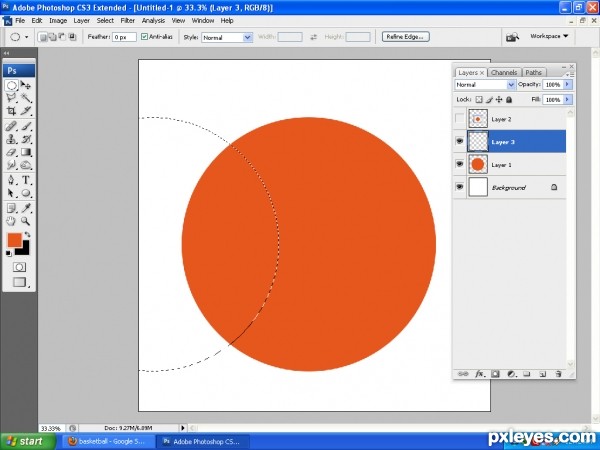
Task: Hide Layer 1 with eye icon
Action: tap(460, 164)
